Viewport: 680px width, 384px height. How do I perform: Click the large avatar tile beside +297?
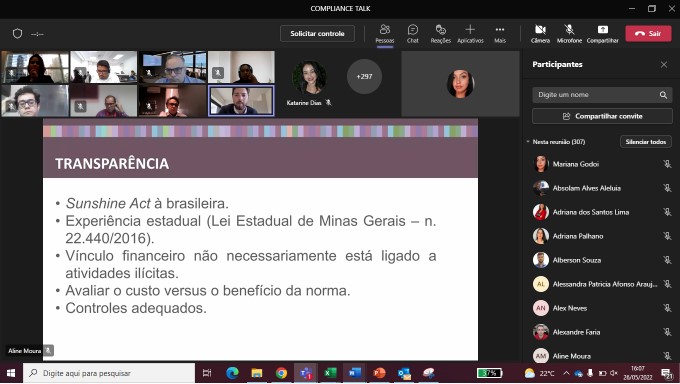tap(460, 84)
